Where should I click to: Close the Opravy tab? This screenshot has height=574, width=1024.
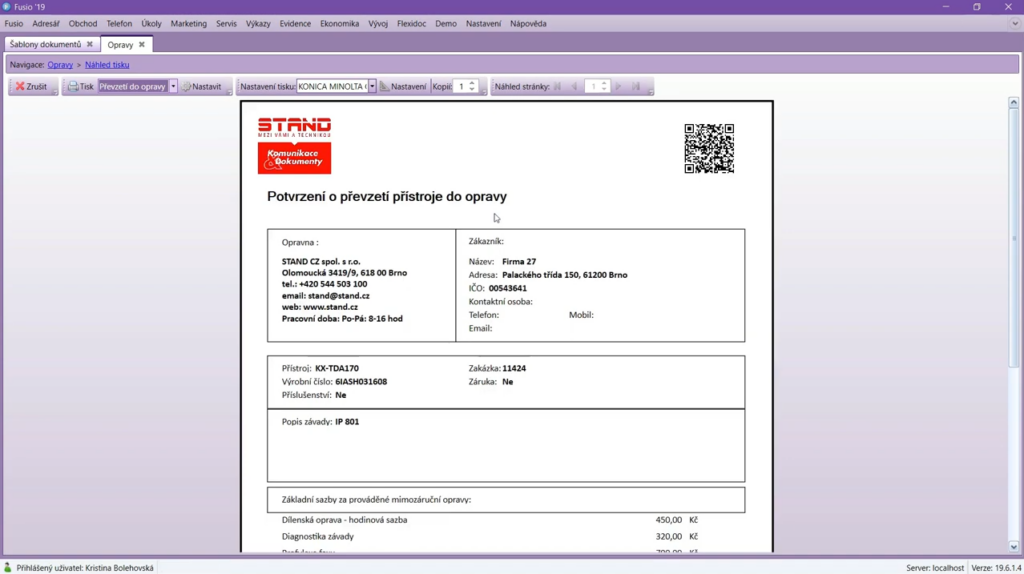pyautogui.click(x=142, y=44)
